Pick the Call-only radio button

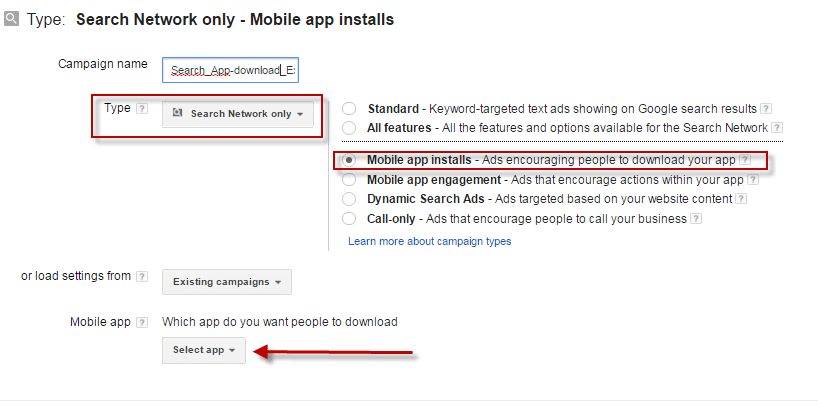349,219
